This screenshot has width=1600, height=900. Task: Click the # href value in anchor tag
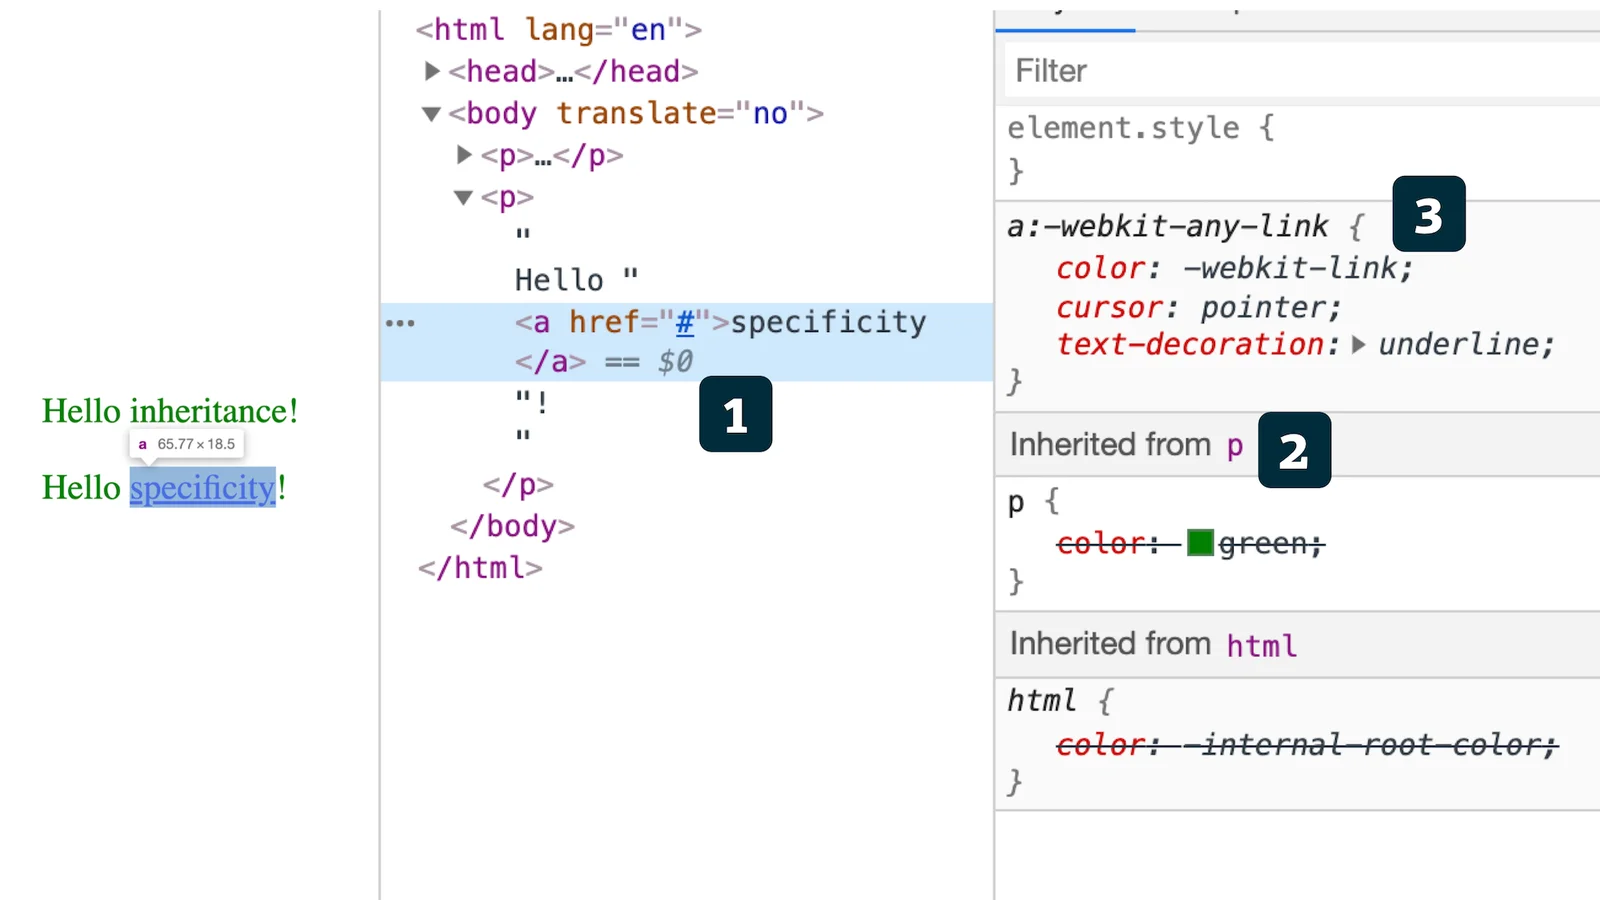click(x=685, y=323)
